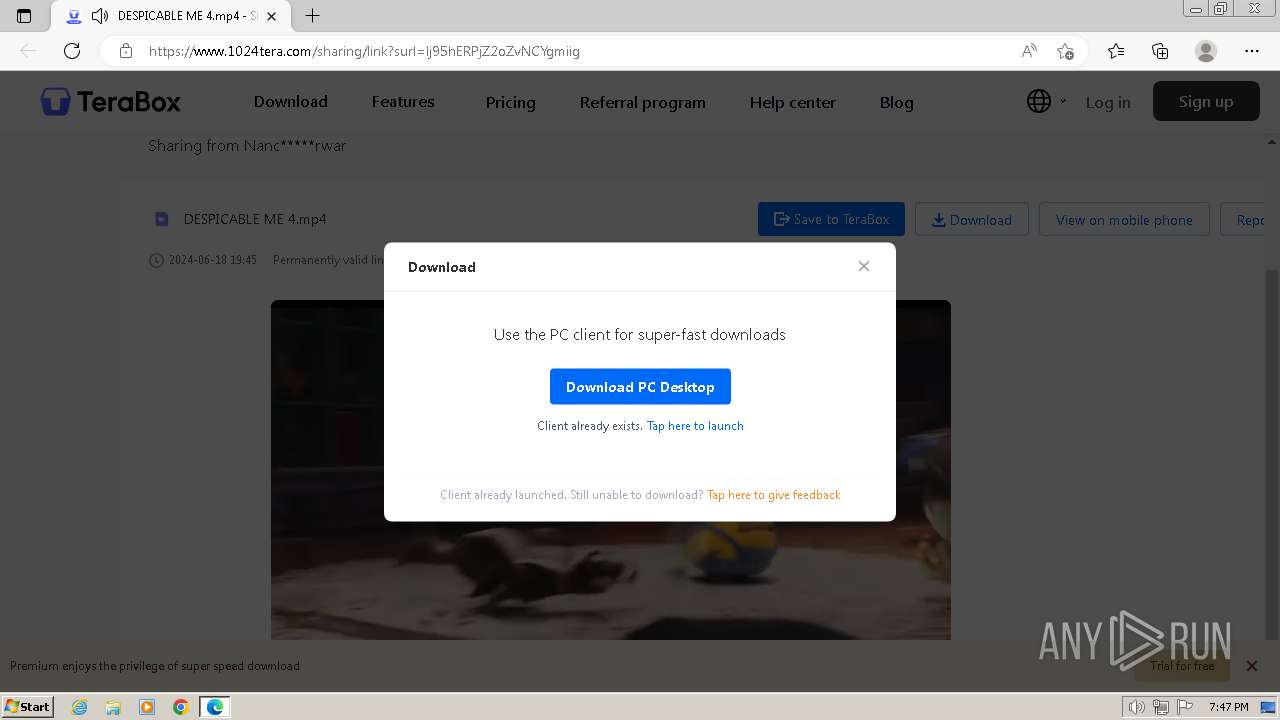1280x720 pixels.
Task: View site information lock icon
Action: 126,51
